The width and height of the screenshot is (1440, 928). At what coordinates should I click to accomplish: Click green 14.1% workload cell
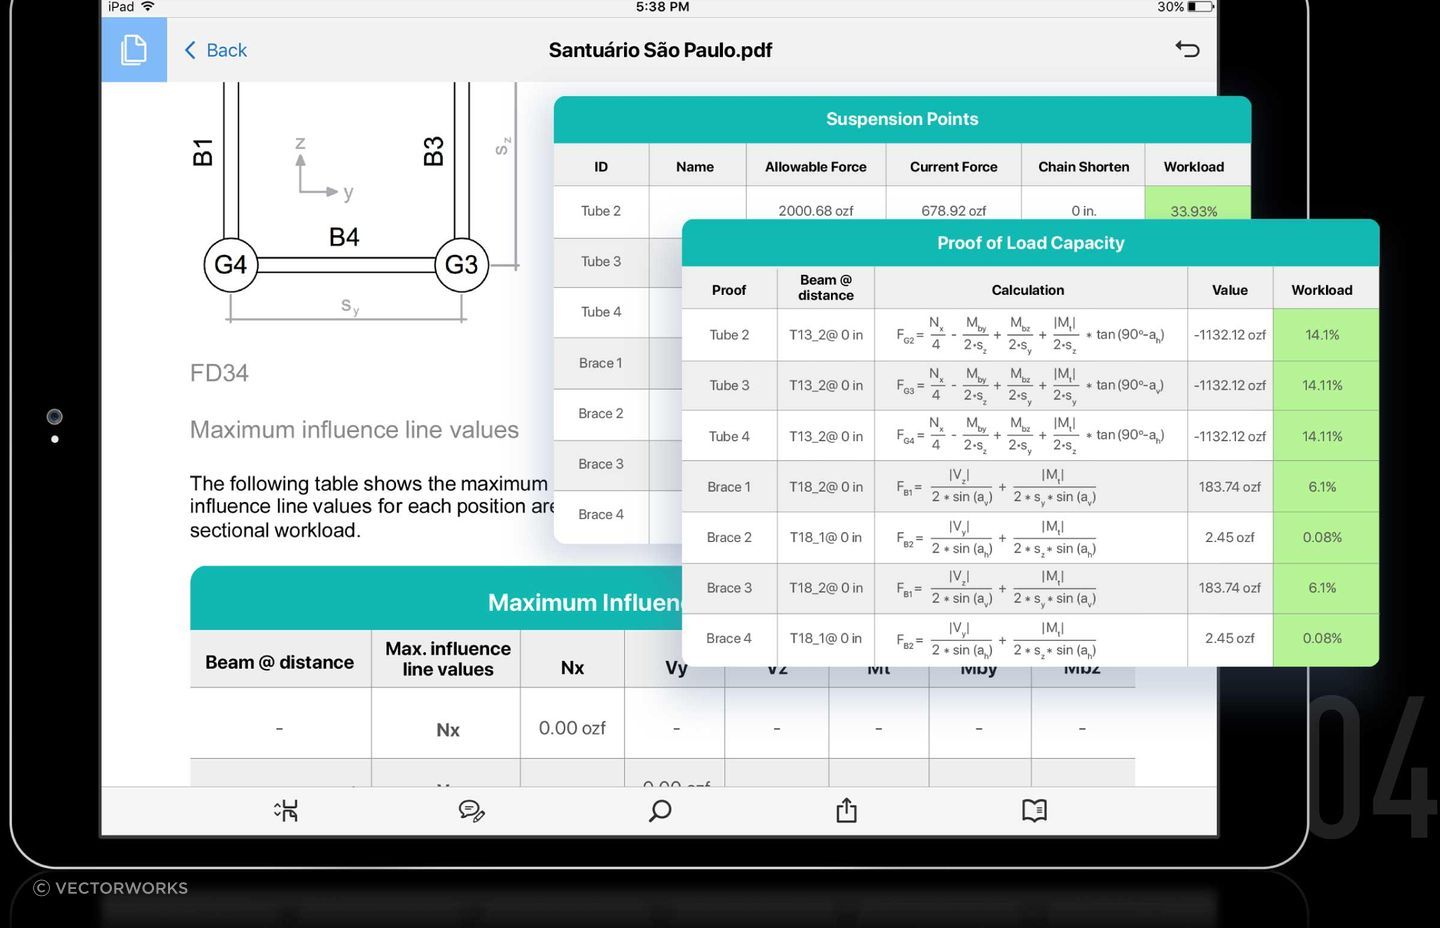pos(1321,335)
